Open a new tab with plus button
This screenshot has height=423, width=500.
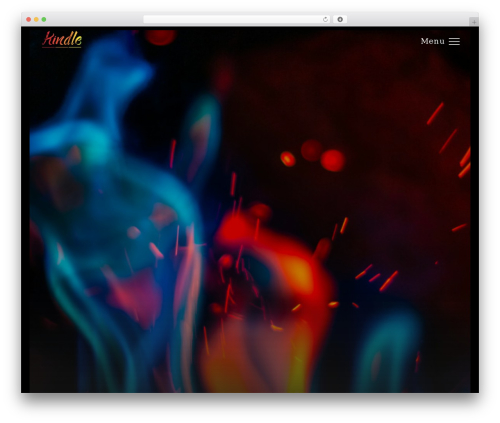474,22
